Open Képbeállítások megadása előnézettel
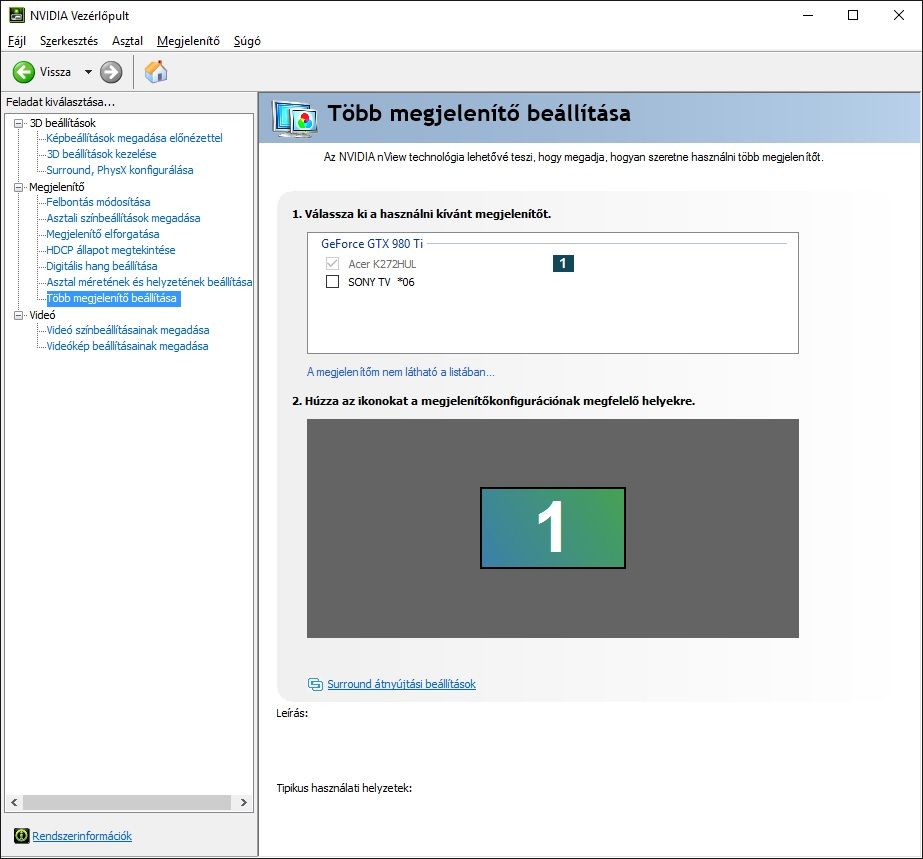Viewport: 923px width, 859px height. 134,138
